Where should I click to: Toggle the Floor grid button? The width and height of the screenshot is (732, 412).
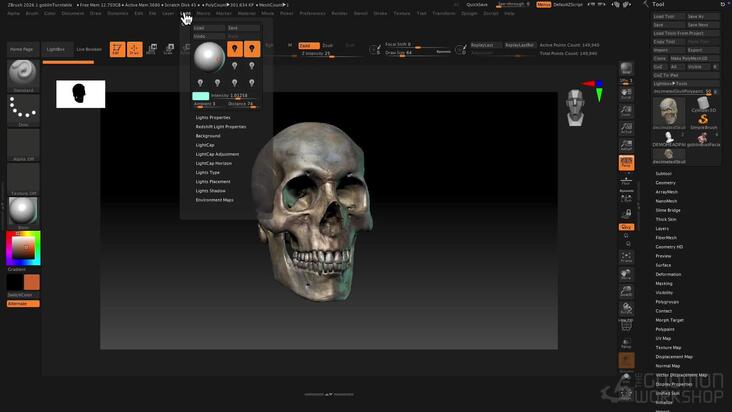626,180
